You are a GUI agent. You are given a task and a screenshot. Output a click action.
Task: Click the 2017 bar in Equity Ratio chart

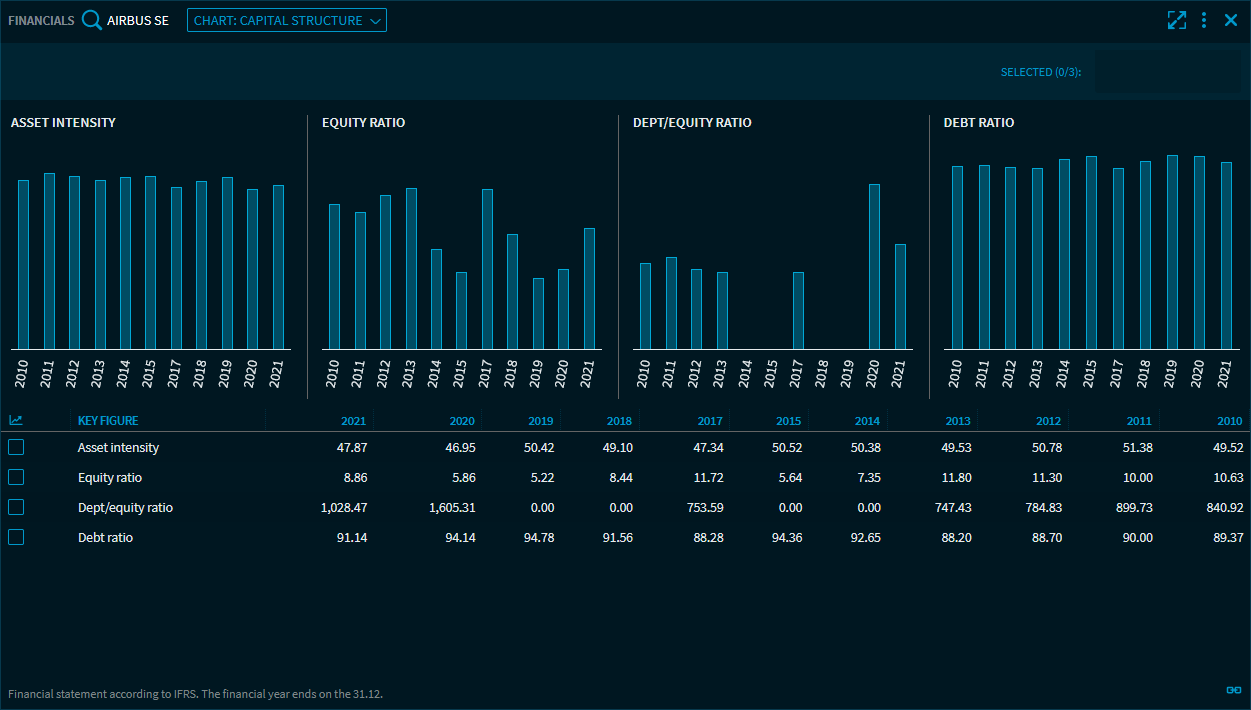point(487,268)
